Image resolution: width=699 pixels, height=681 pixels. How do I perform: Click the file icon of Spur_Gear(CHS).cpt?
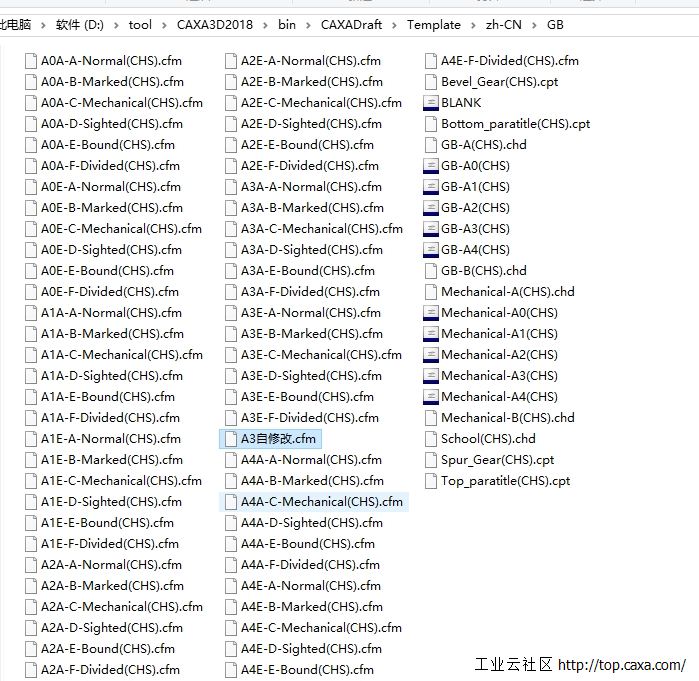click(431, 460)
